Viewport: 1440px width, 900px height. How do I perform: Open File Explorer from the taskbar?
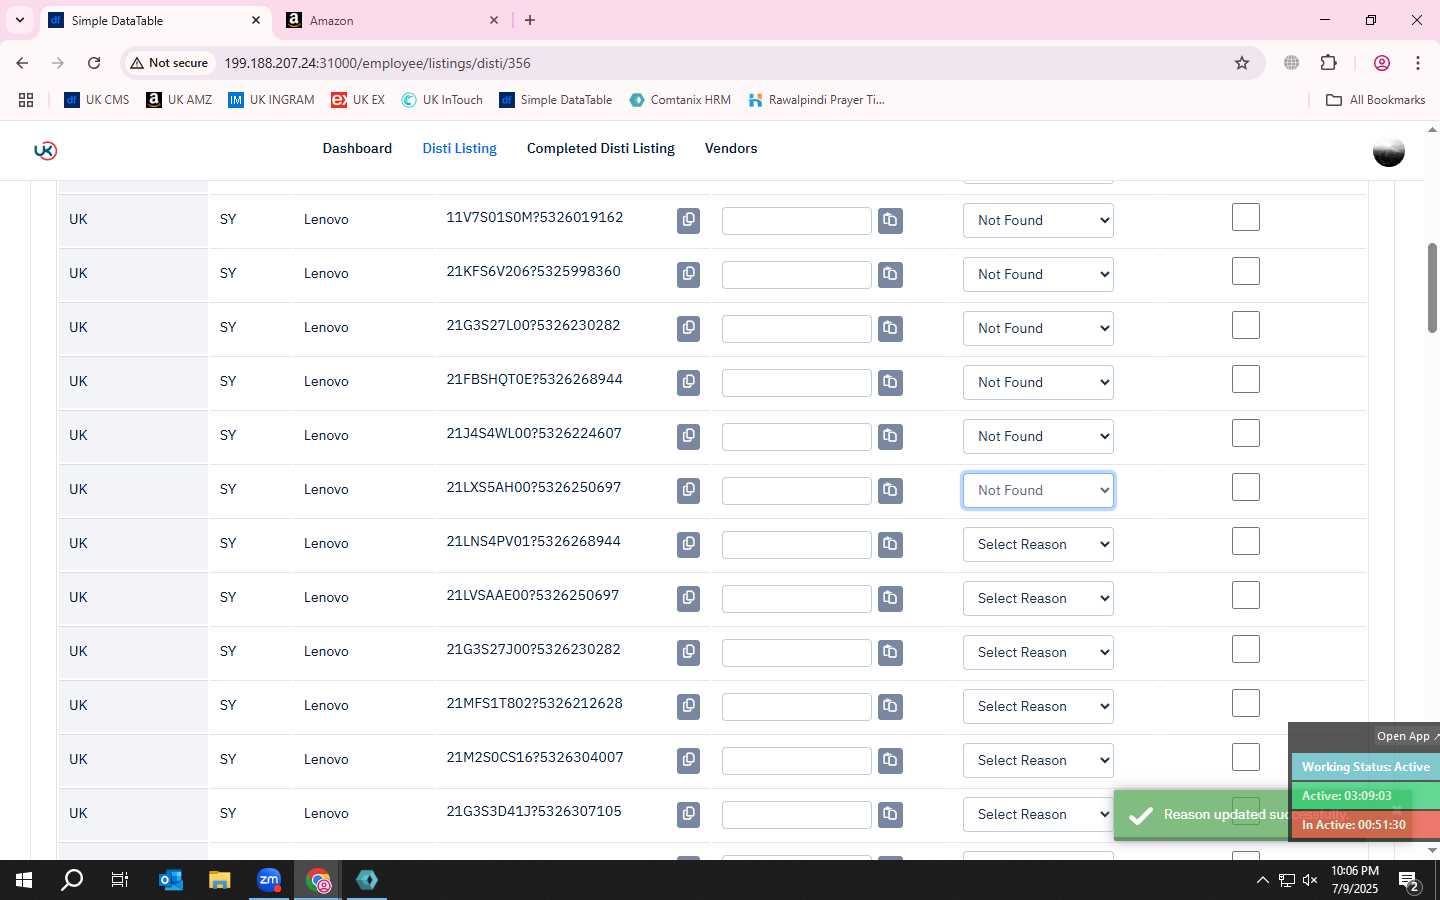coord(219,880)
